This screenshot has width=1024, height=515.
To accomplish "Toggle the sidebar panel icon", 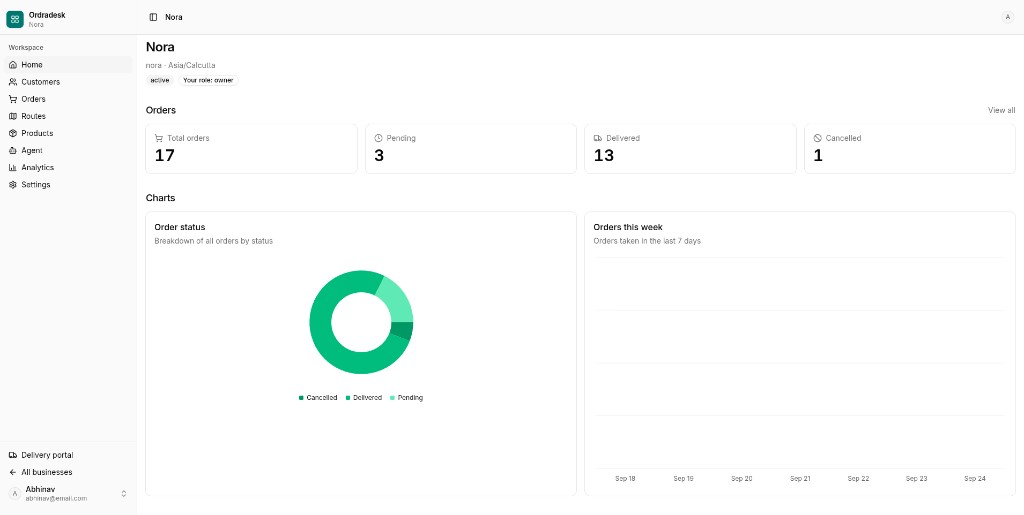I will point(153,17).
